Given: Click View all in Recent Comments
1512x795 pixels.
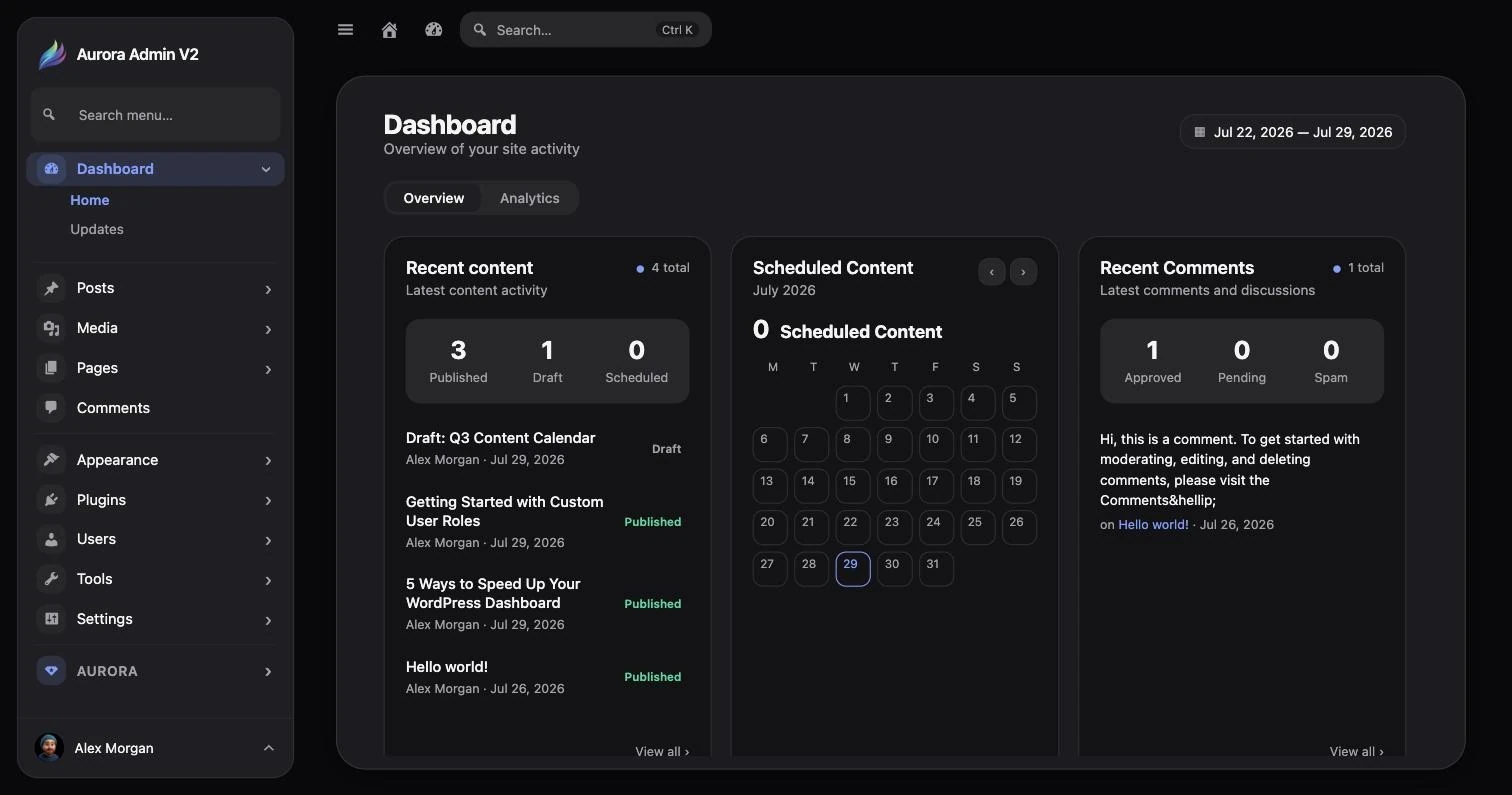Looking at the screenshot, I should pos(1357,751).
